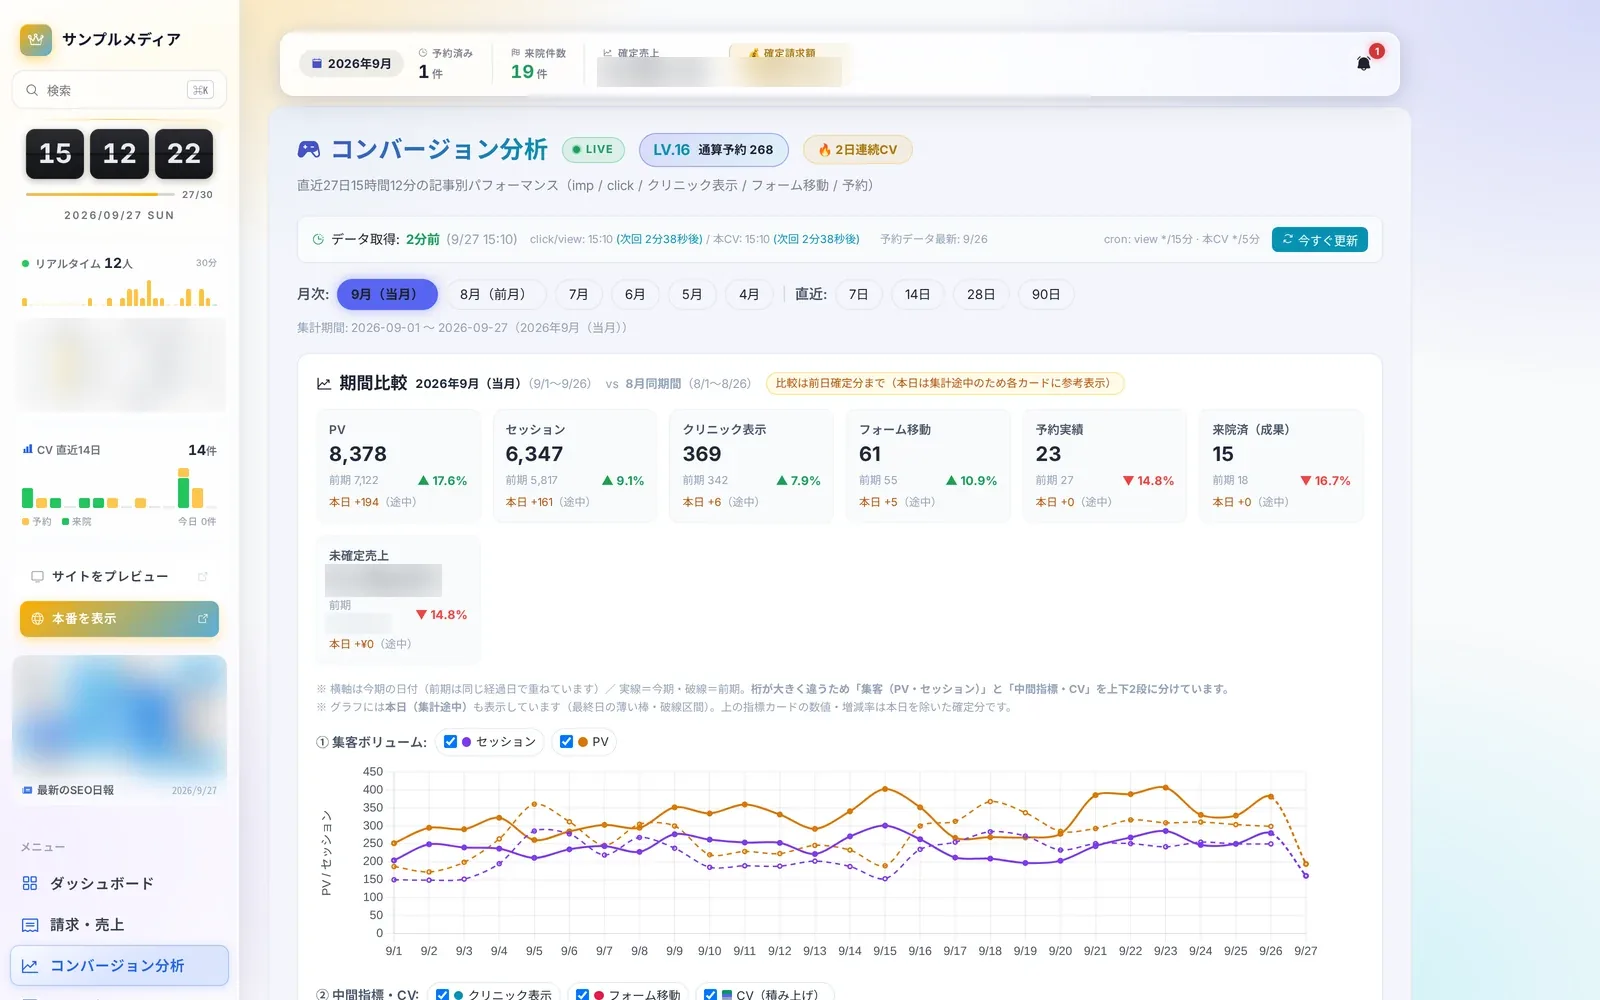Image resolution: width=1600 pixels, height=1000 pixels.
Task: Click the クリニック表示 369 metric card
Action: point(752,466)
